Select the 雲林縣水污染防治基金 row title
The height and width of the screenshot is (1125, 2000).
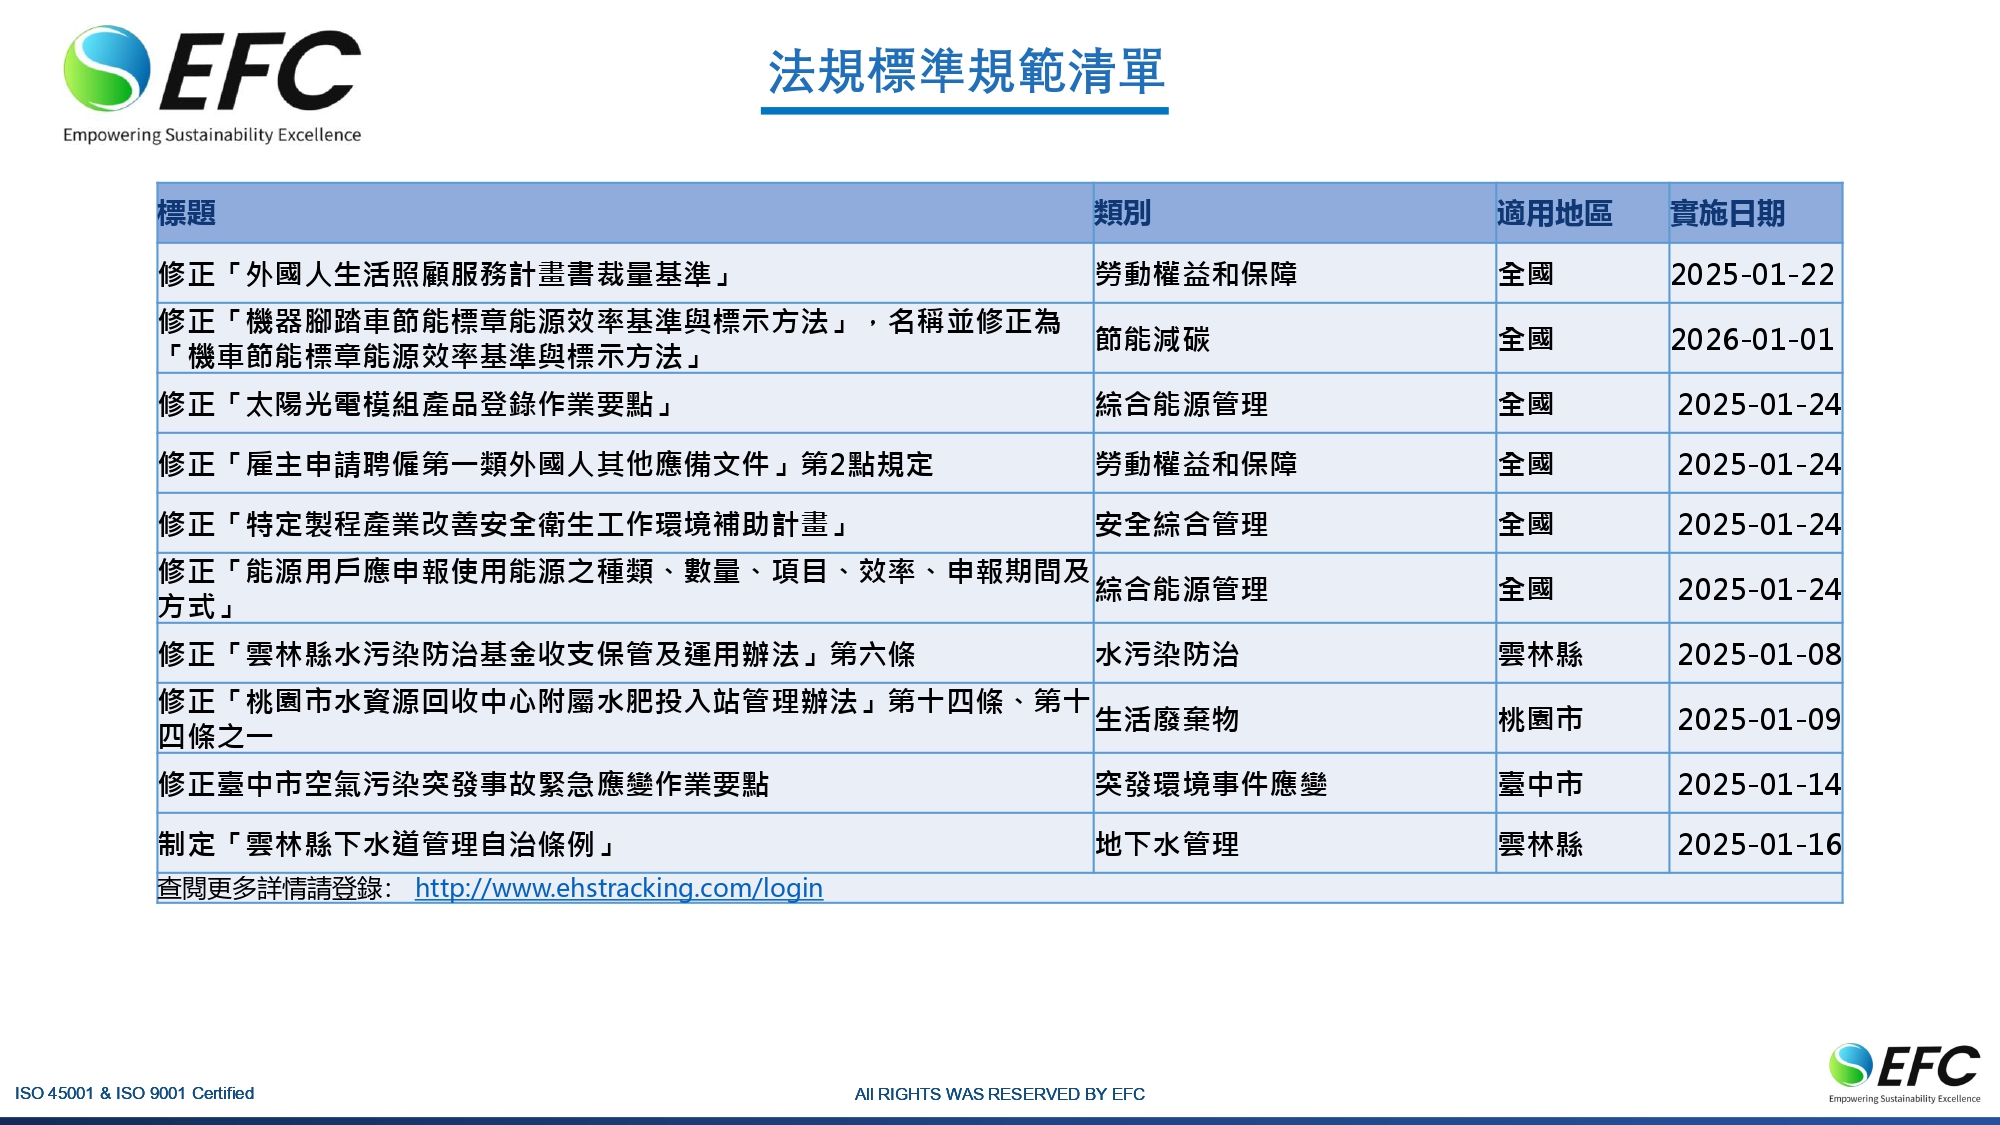point(537,654)
